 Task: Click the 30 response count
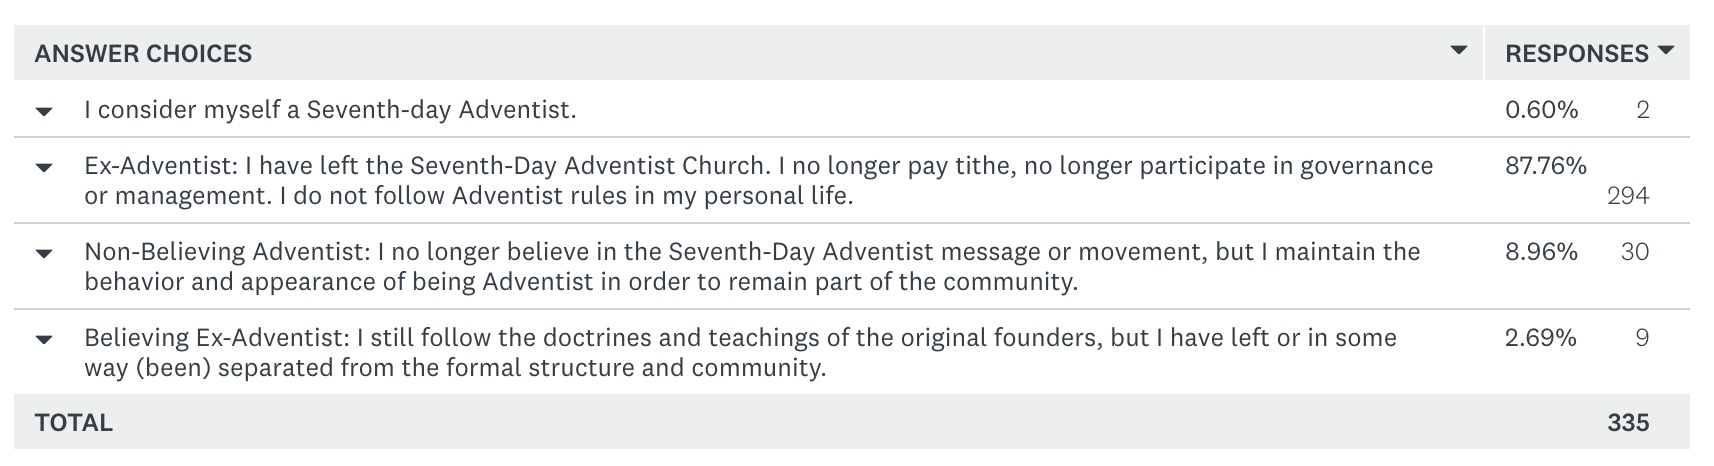1634,252
